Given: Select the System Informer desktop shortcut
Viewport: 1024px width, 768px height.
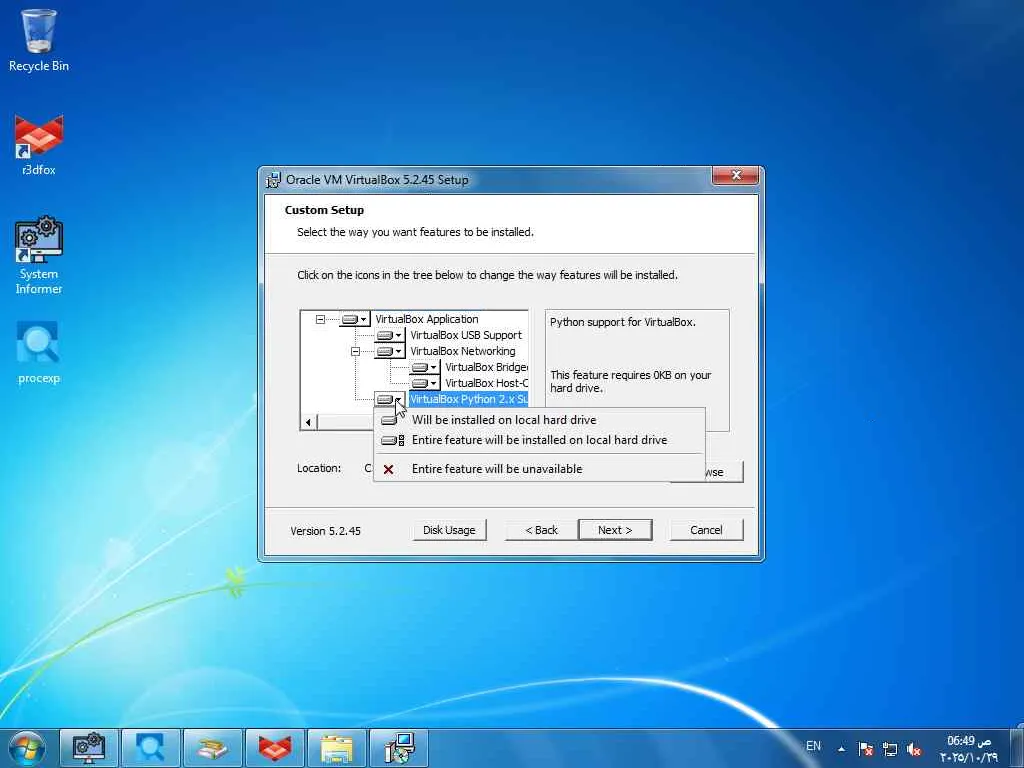Looking at the screenshot, I should tap(39, 255).
